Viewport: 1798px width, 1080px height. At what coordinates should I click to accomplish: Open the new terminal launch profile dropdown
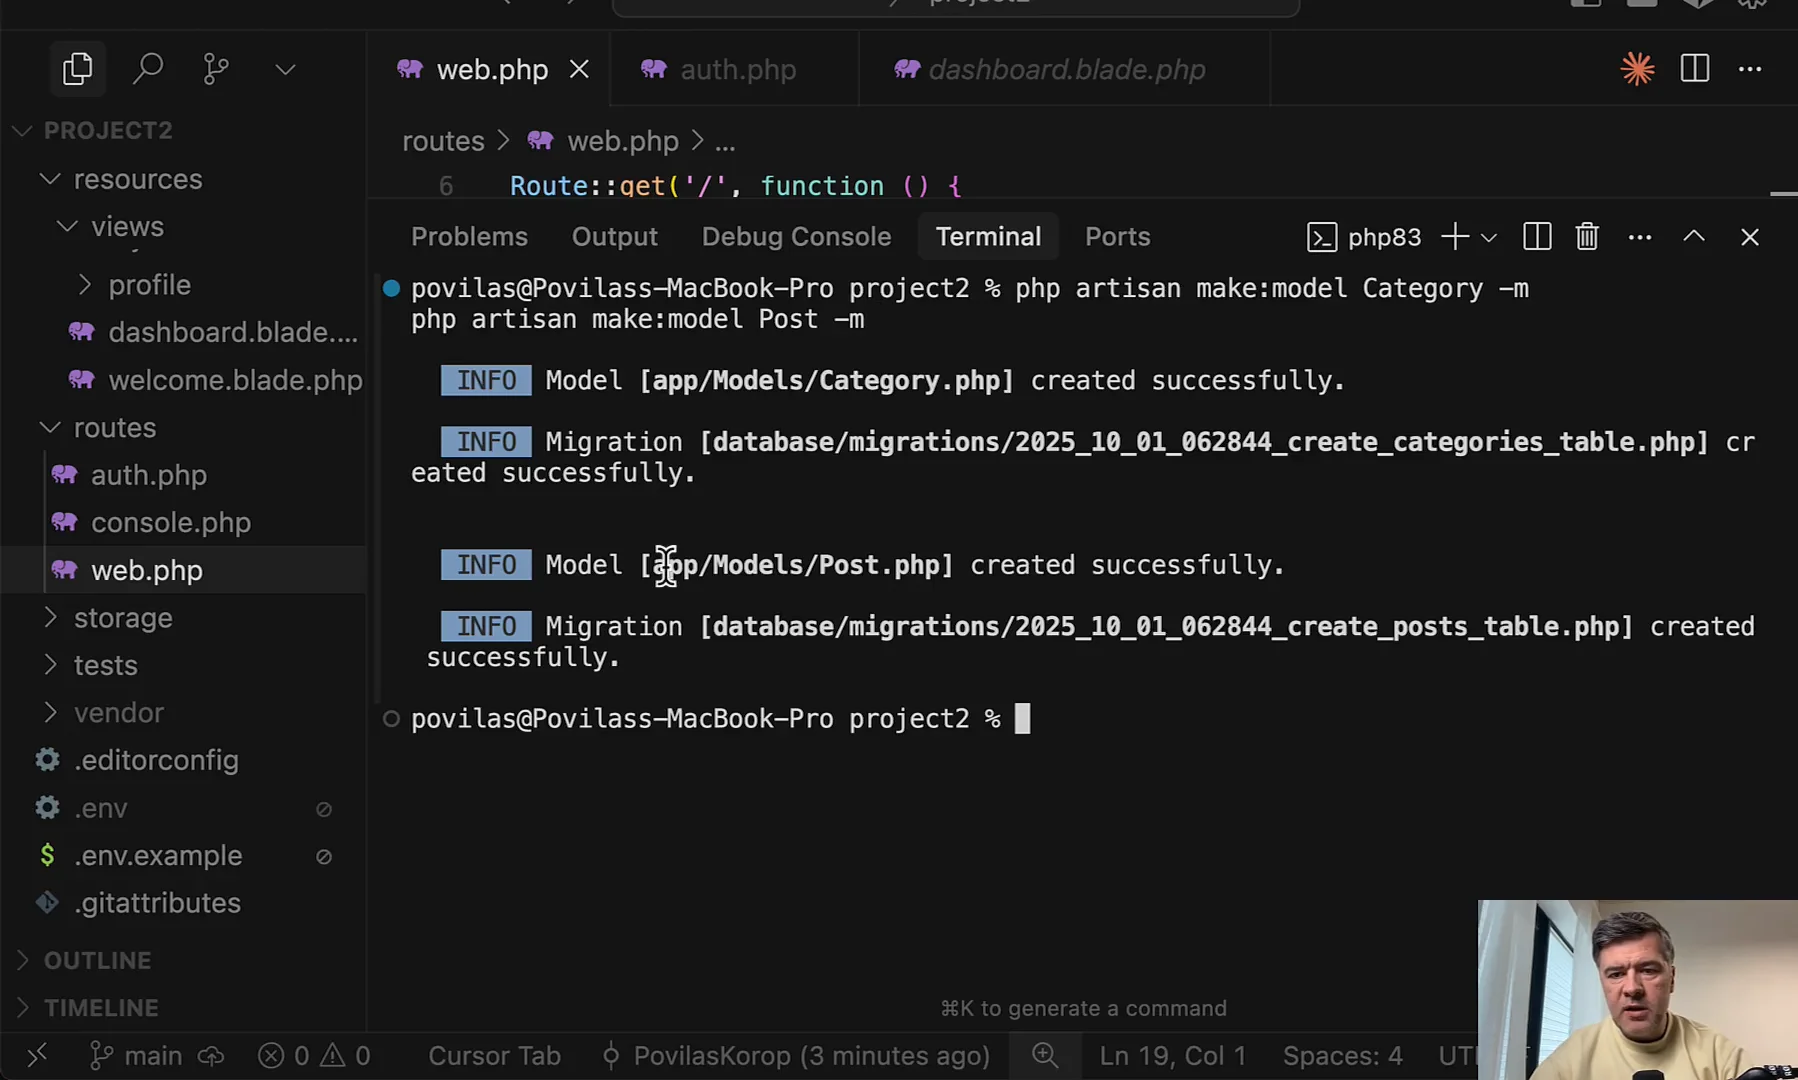click(1489, 238)
